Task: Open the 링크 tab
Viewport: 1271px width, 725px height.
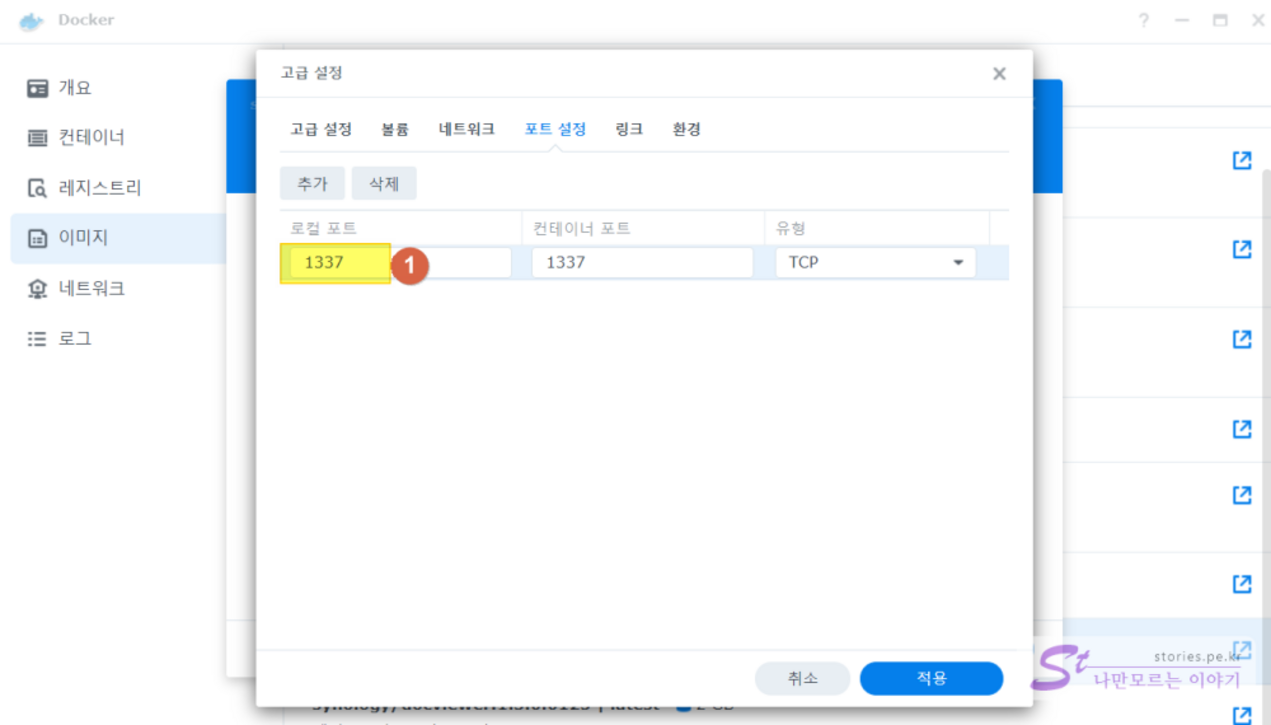Action: [x=629, y=129]
